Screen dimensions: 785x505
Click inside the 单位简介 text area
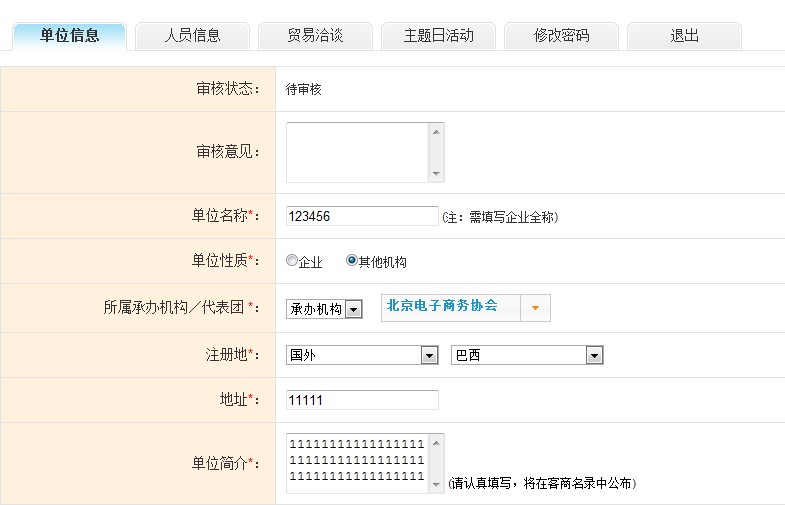pos(357,462)
